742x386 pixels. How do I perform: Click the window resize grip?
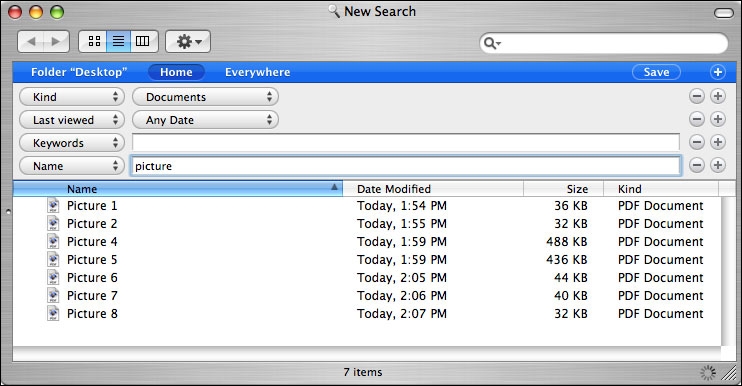pos(729,373)
